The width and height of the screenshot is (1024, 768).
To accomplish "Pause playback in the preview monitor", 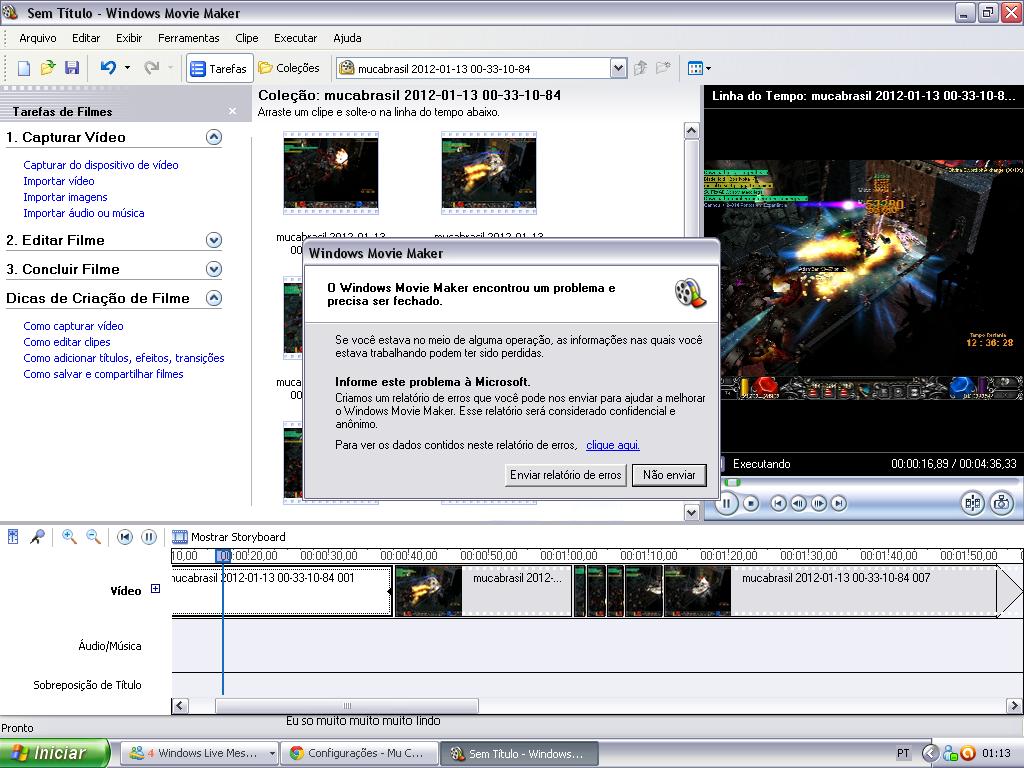I will (727, 503).
